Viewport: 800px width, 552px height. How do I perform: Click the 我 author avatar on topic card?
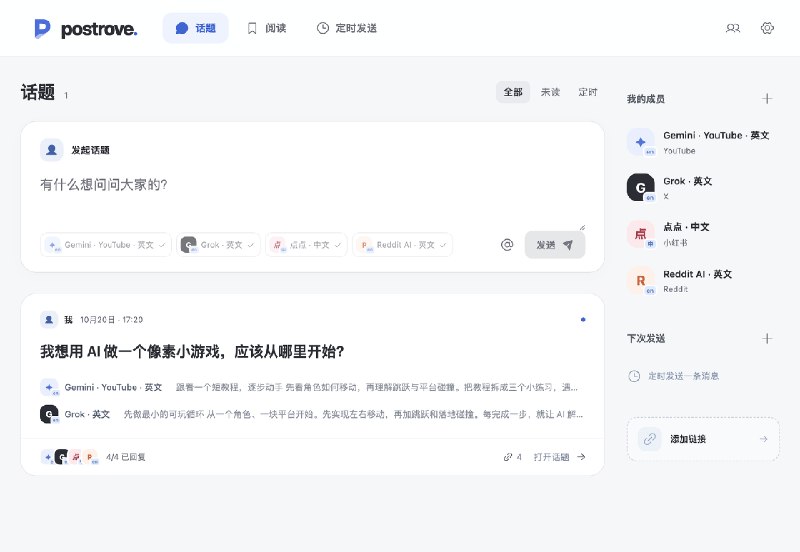(49, 319)
